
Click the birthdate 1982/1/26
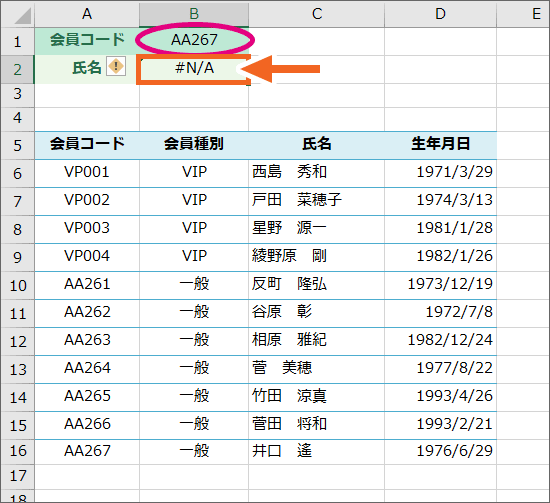point(455,256)
